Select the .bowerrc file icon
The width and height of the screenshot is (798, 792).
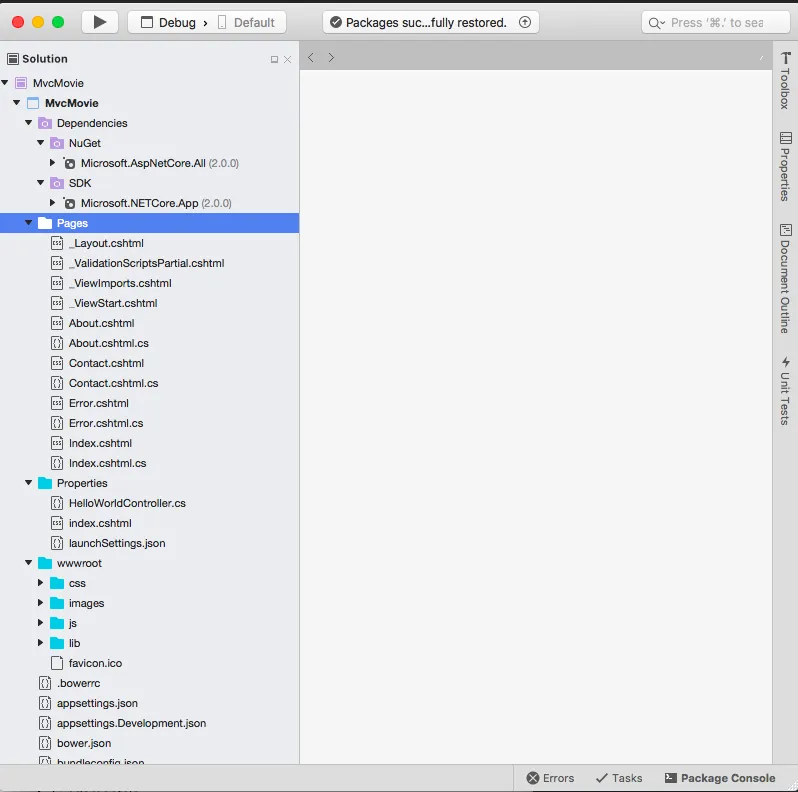tap(45, 683)
